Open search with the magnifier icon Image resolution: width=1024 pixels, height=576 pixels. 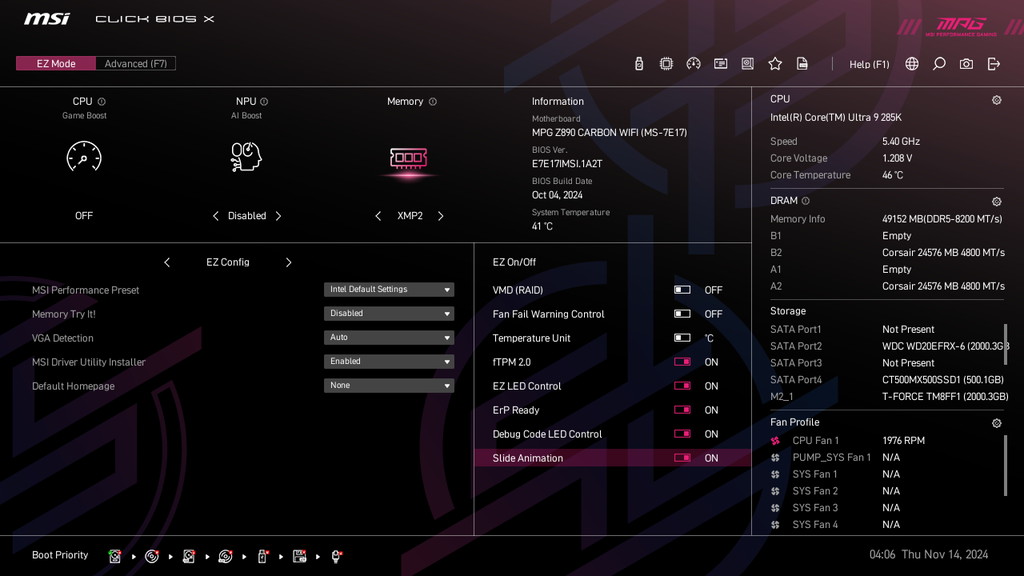pos(939,63)
